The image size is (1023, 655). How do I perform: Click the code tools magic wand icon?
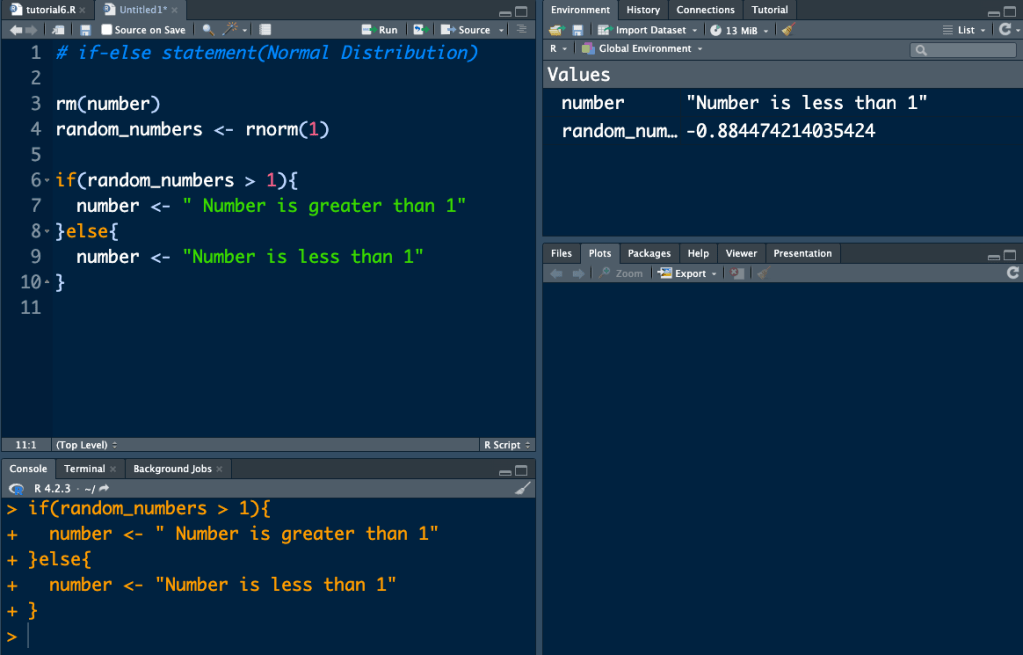[229, 30]
